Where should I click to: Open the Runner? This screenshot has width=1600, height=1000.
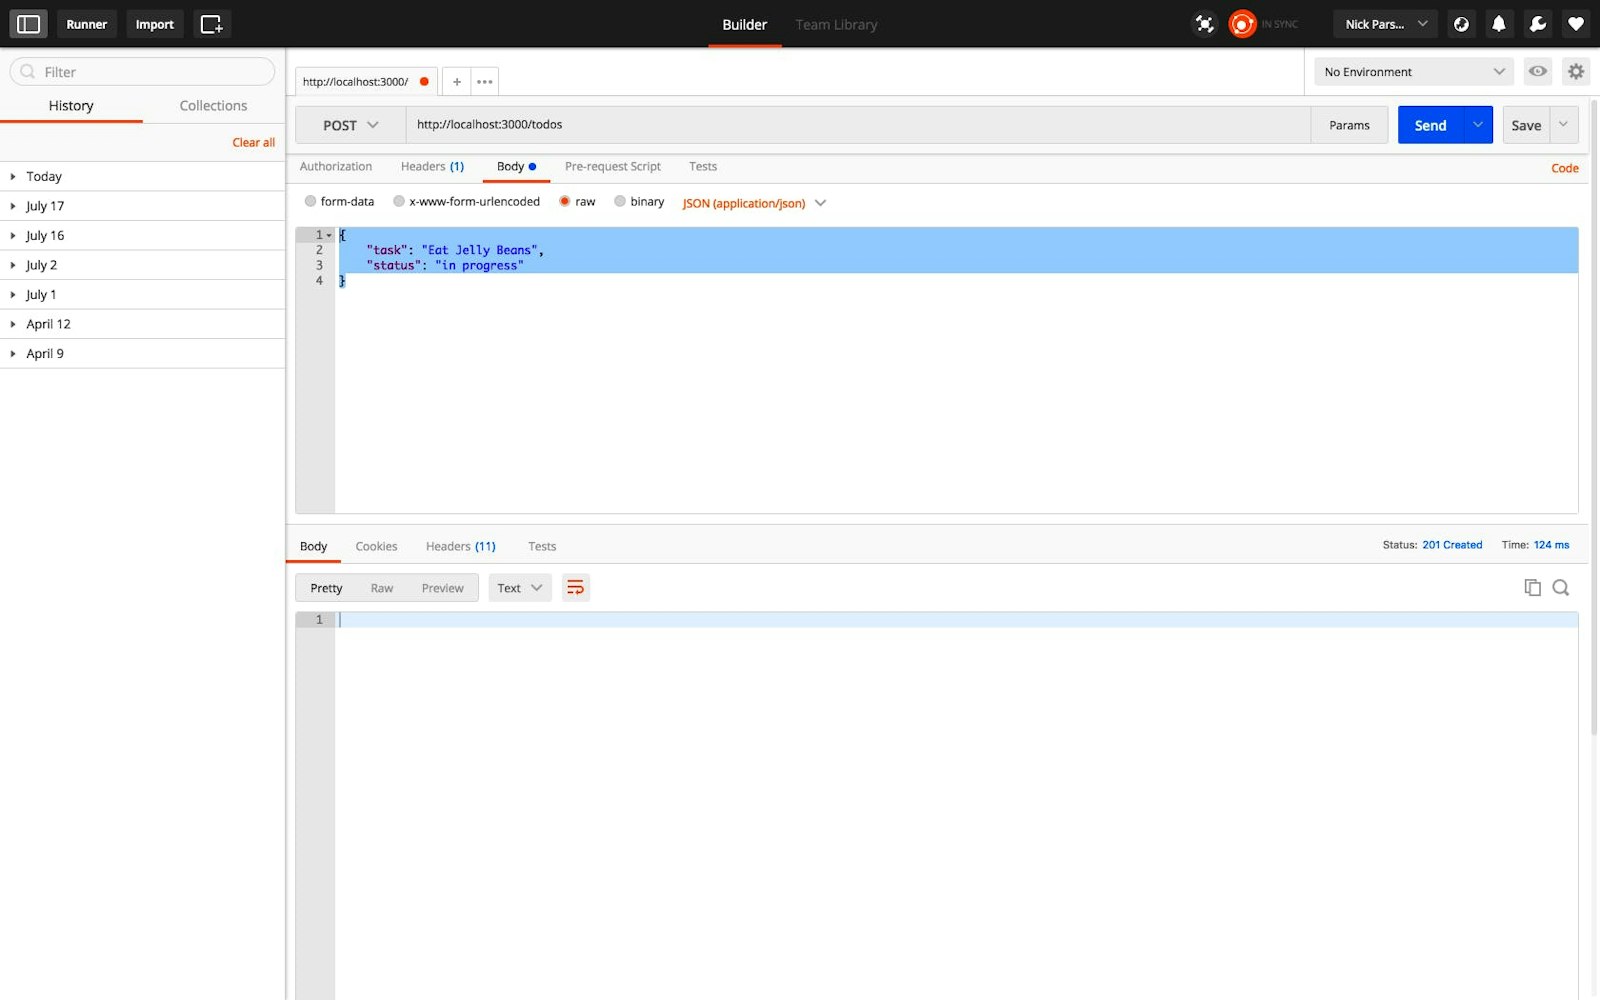coord(86,23)
